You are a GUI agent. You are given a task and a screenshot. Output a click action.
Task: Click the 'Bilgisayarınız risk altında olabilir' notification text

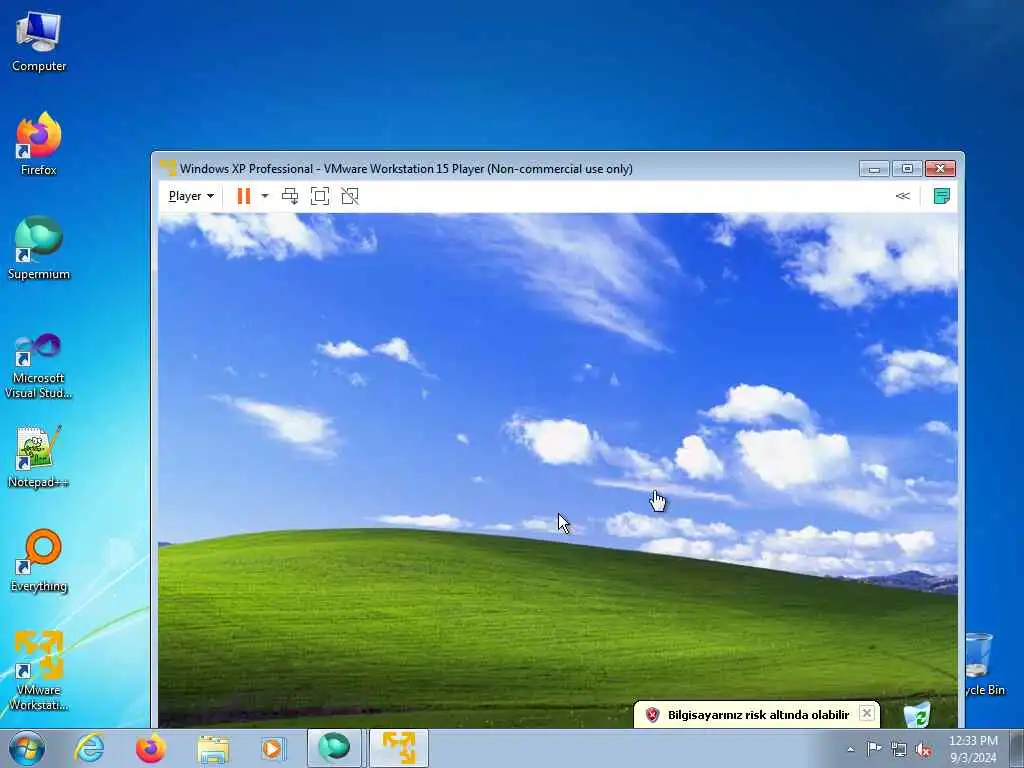758,714
